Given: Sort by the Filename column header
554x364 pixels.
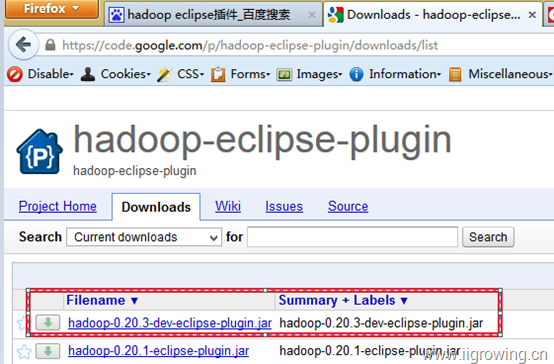Looking at the screenshot, I should point(102,300).
